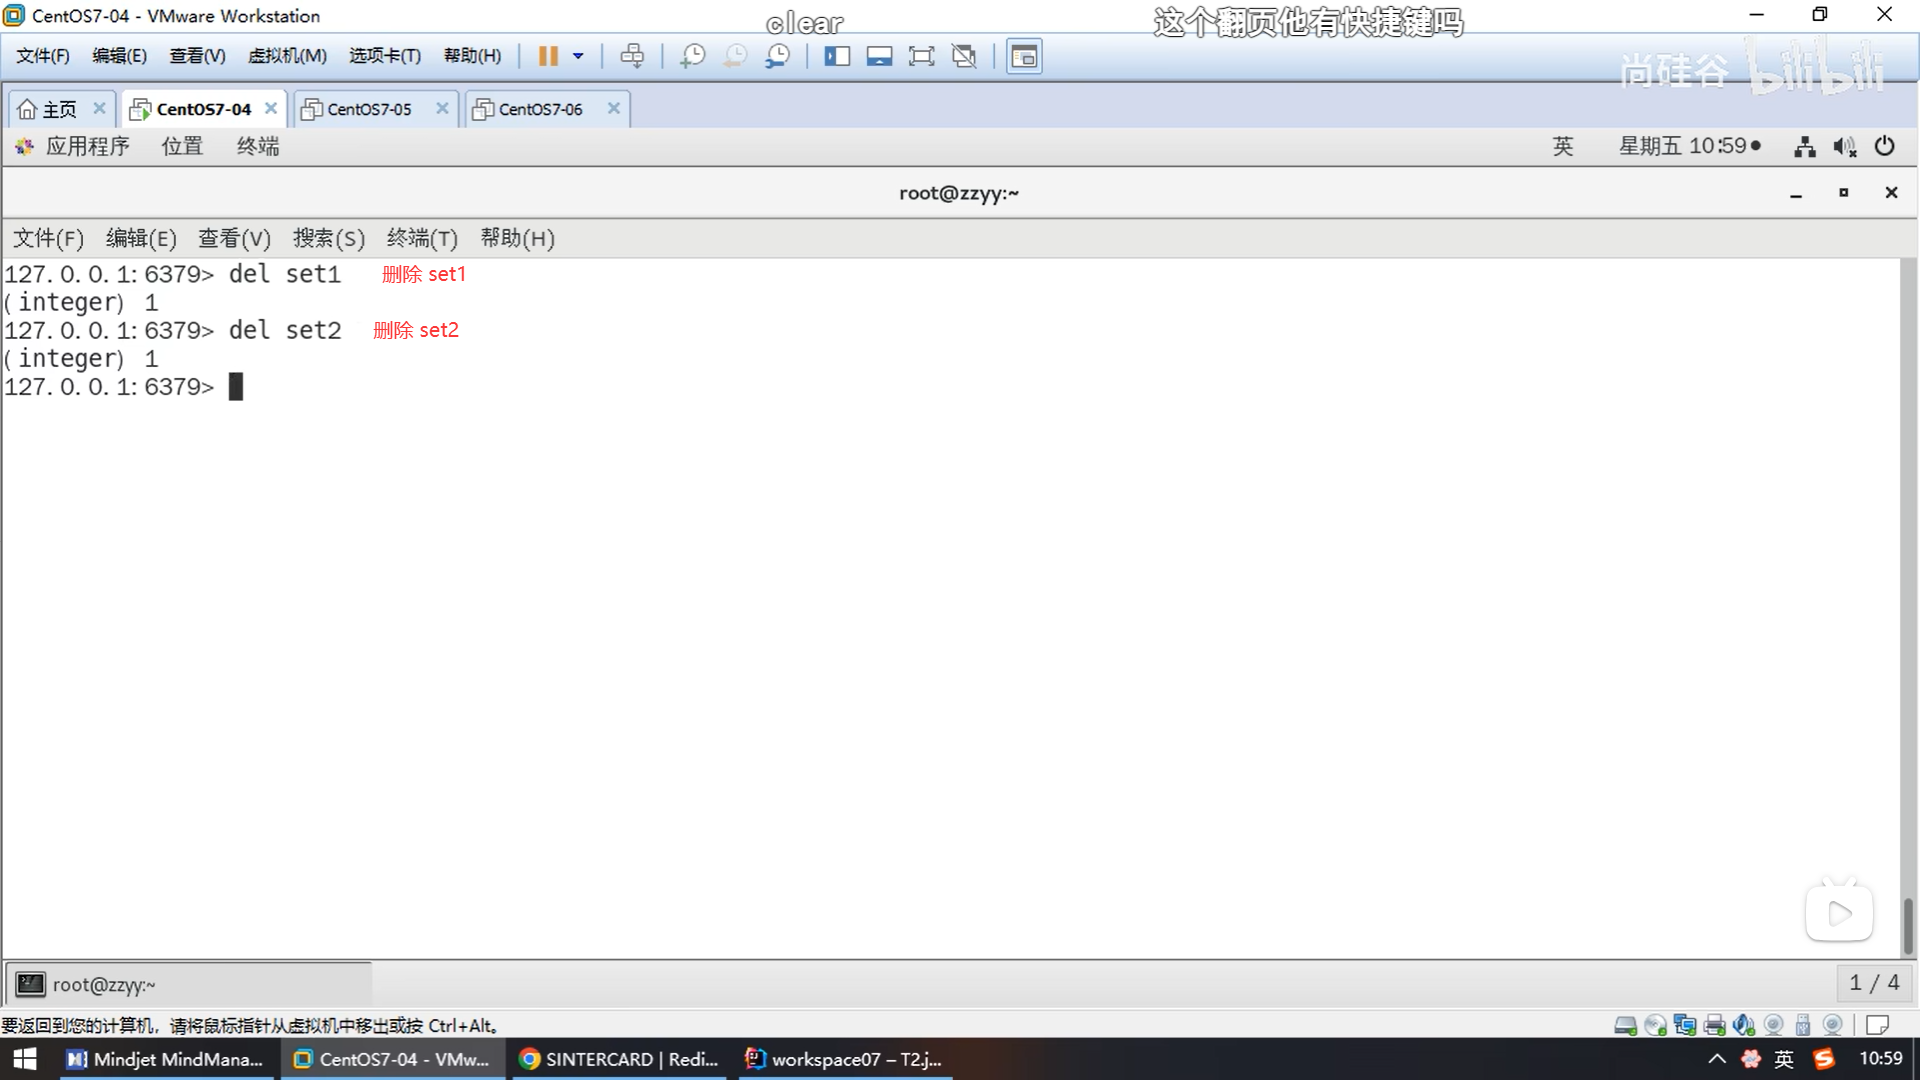The width and height of the screenshot is (1920, 1080).
Task: Click the terminal's vertical scrollbar
Action: [x=1907, y=925]
